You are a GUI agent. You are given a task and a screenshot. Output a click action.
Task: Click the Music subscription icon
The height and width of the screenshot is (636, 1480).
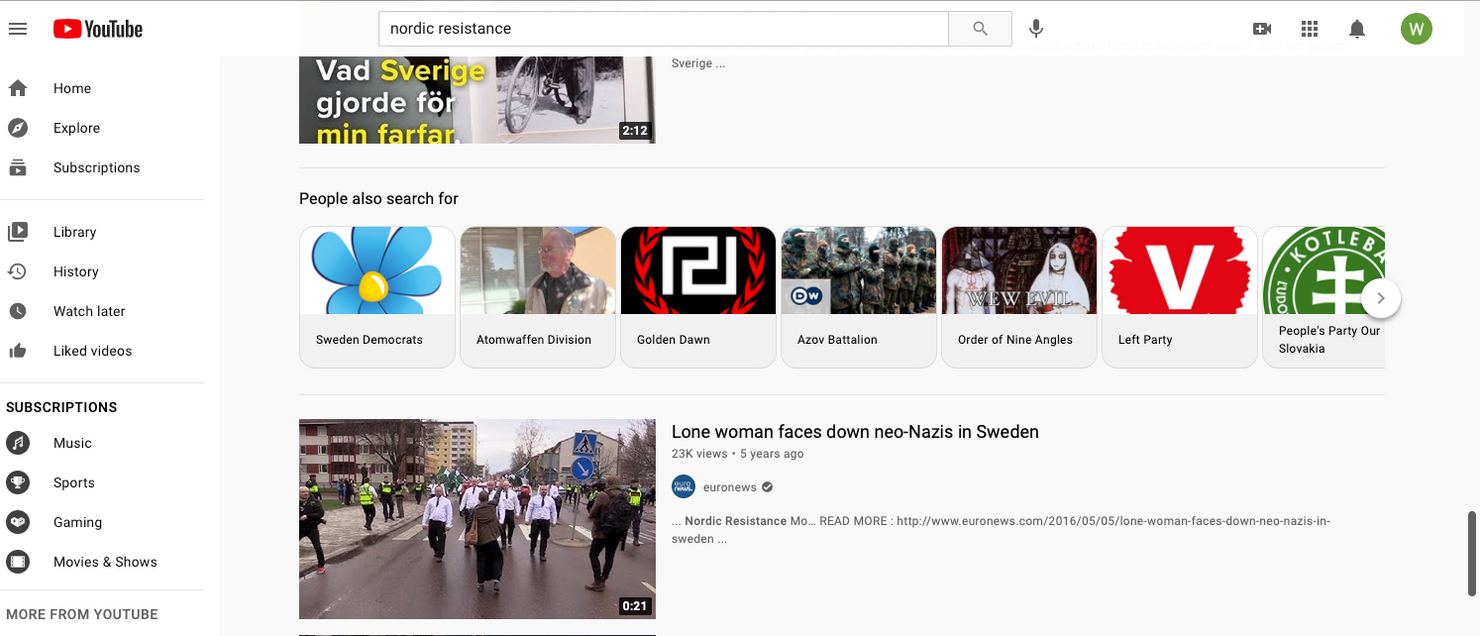17,443
